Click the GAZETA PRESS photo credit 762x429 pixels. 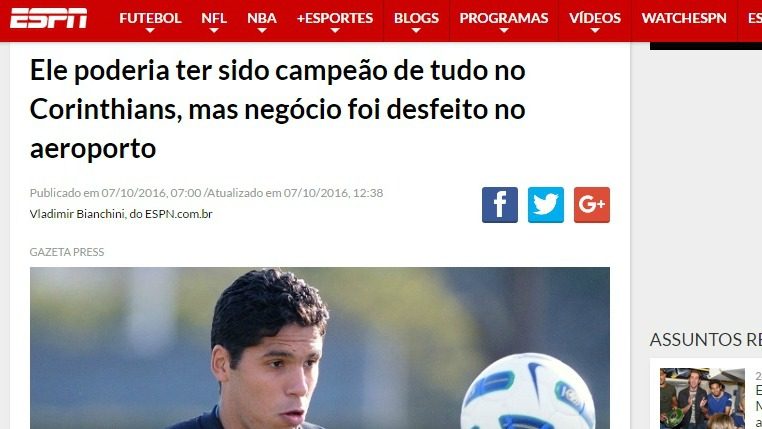click(x=67, y=252)
